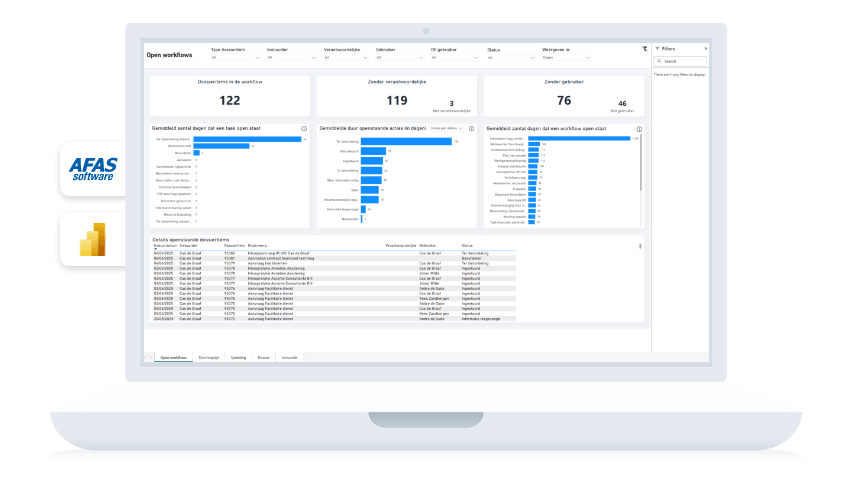Image resolution: width=850 pixels, height=483 pixels.
Task: Click the details table vertical scrollbar
Action: (640, 246)
